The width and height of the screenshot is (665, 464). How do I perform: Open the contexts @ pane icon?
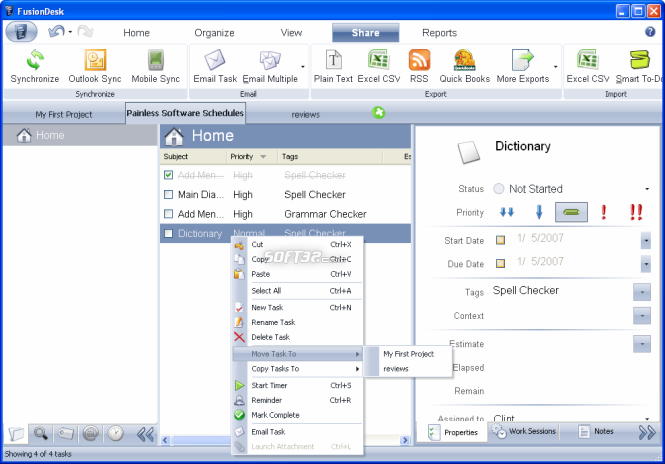(90, 433)
